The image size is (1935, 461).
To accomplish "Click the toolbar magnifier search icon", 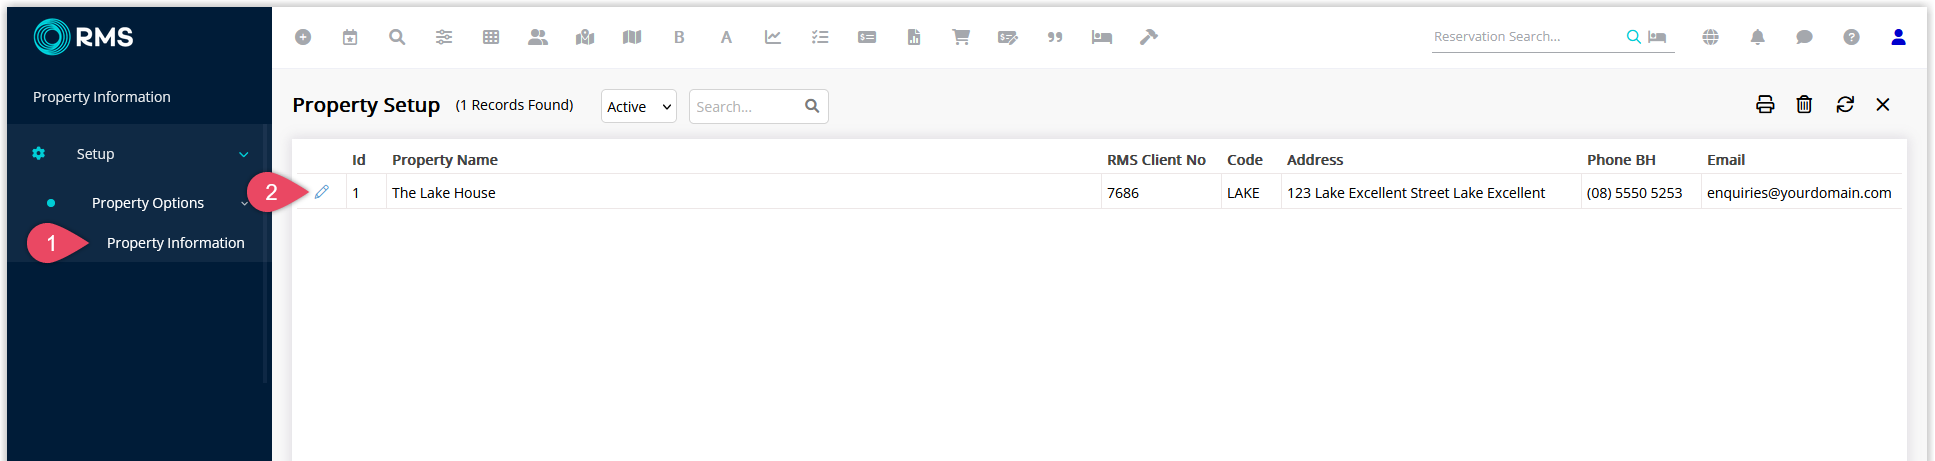I will tap(397, 37).
